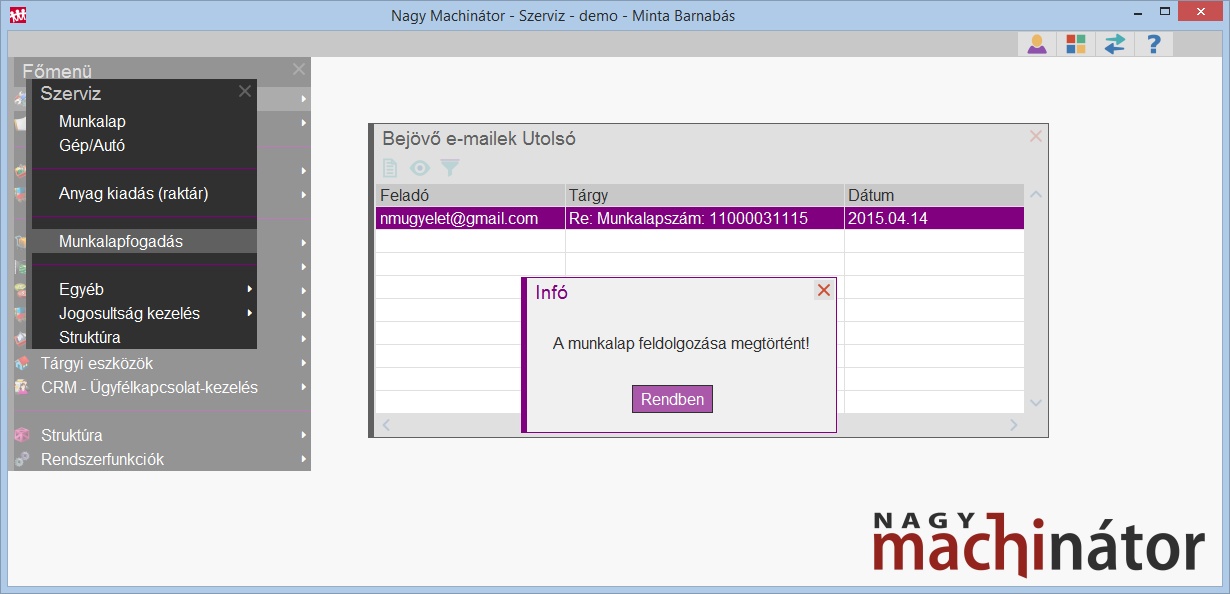Sort by the Dátum column header
1230x594 pixels.
coord(934,195)
